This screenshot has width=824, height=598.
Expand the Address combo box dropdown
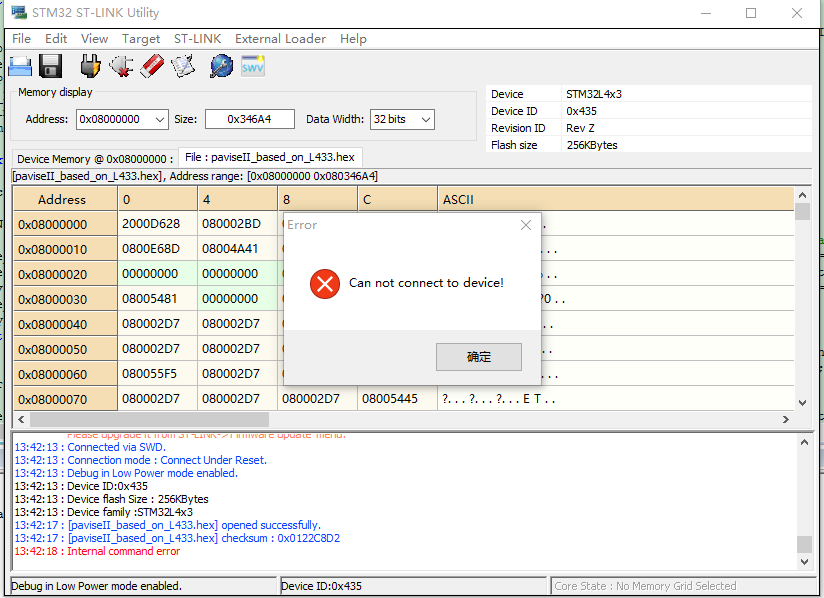click(160, 120)
